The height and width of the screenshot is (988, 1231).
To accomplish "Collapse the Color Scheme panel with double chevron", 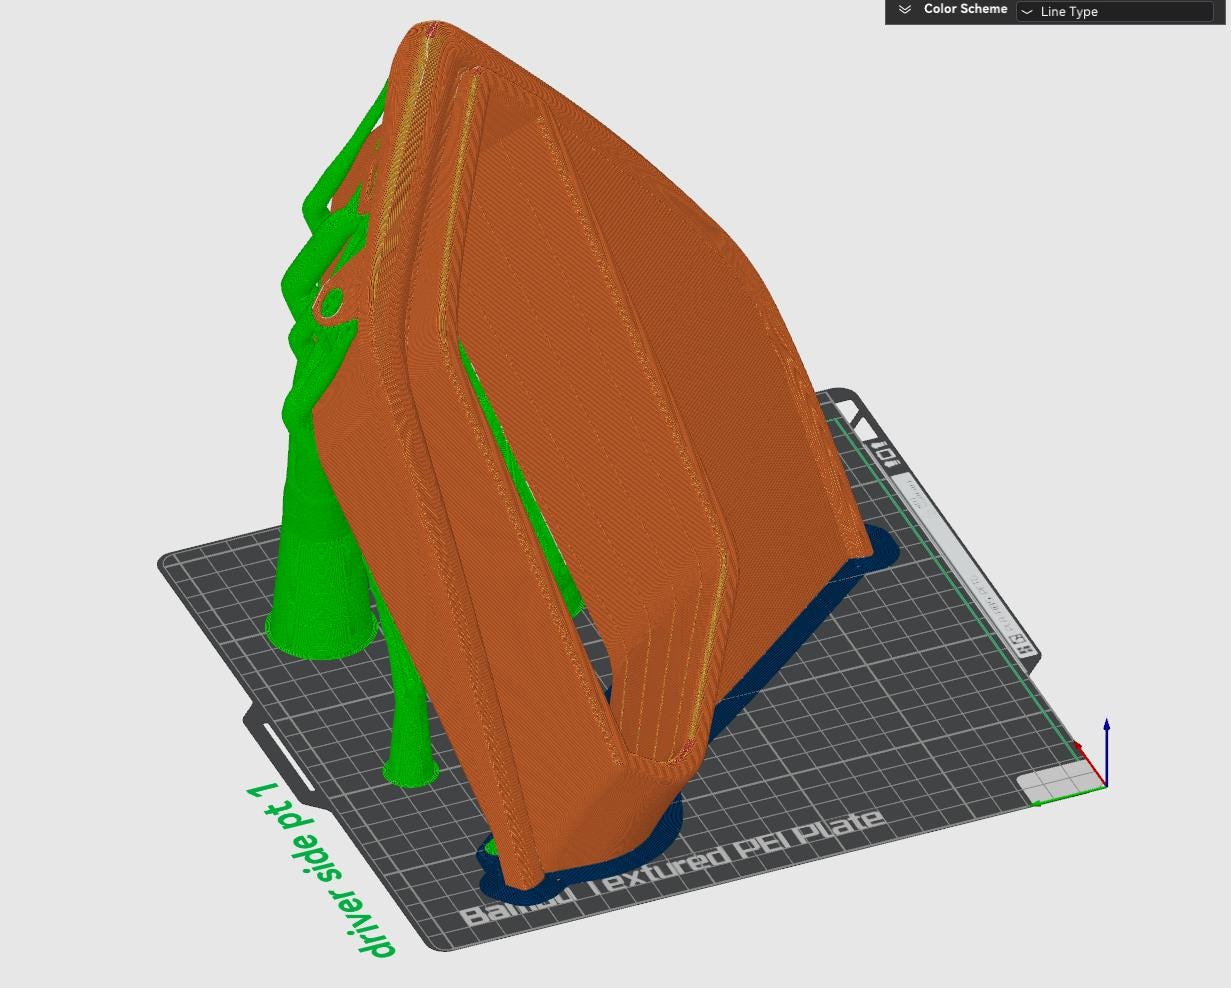I will (x=905, y=9).
